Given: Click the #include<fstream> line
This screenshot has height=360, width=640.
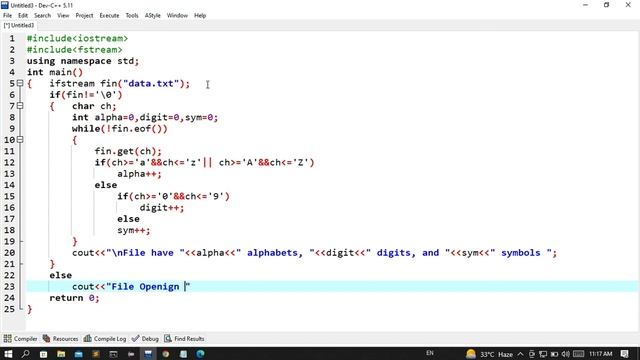Looking at the screenshot, I should (75, 50).
